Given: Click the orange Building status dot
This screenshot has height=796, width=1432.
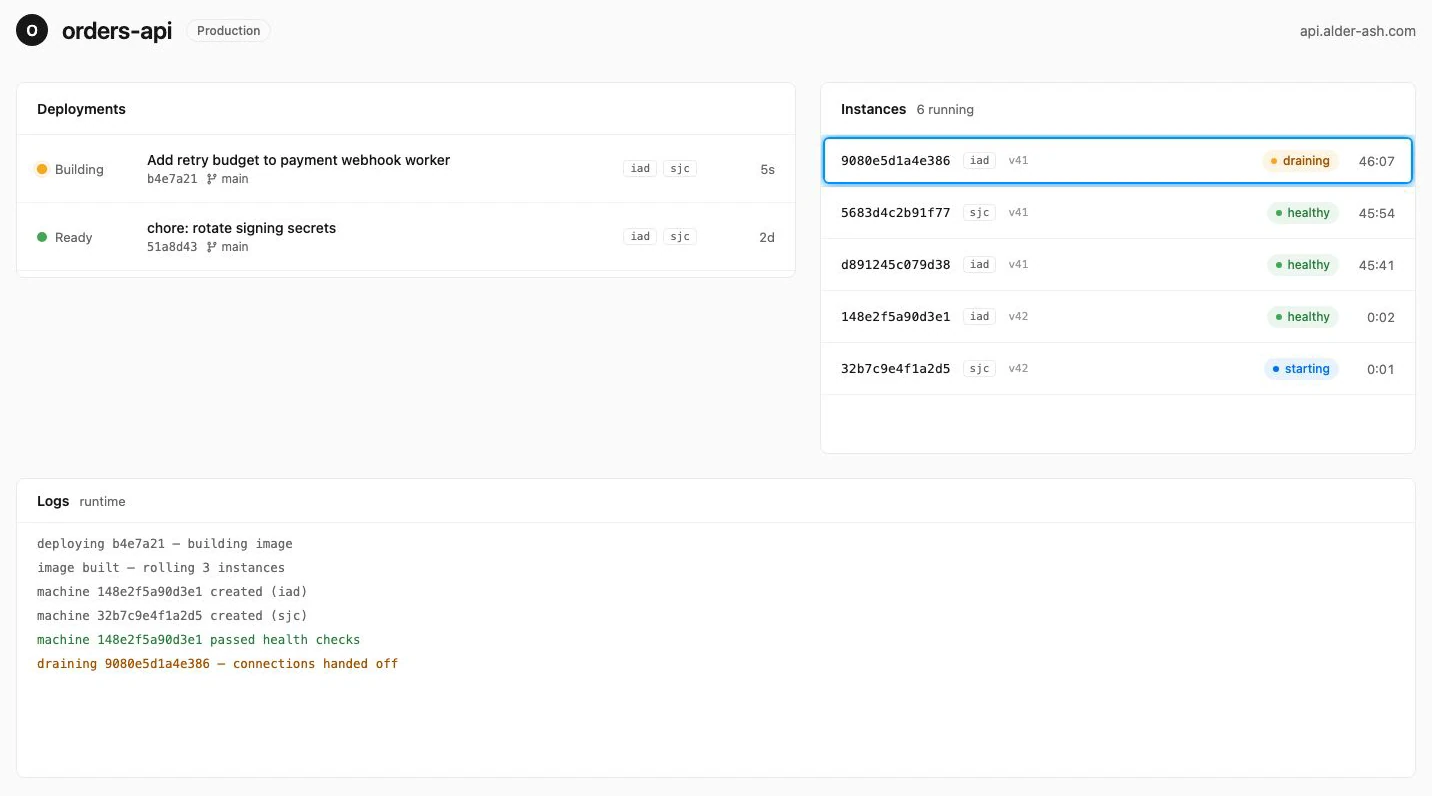Looking at the screenshot, I should [42, 169].
